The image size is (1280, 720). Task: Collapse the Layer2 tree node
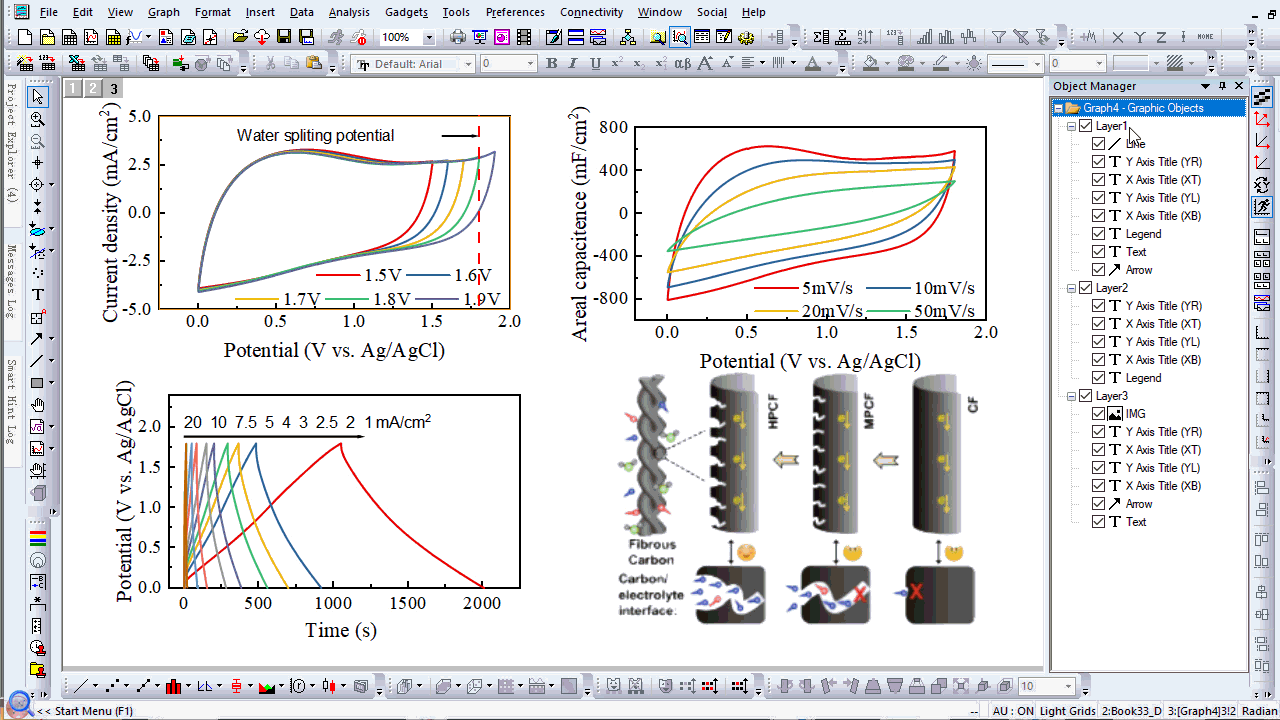pyautogui.click(x=1072, y=288)
